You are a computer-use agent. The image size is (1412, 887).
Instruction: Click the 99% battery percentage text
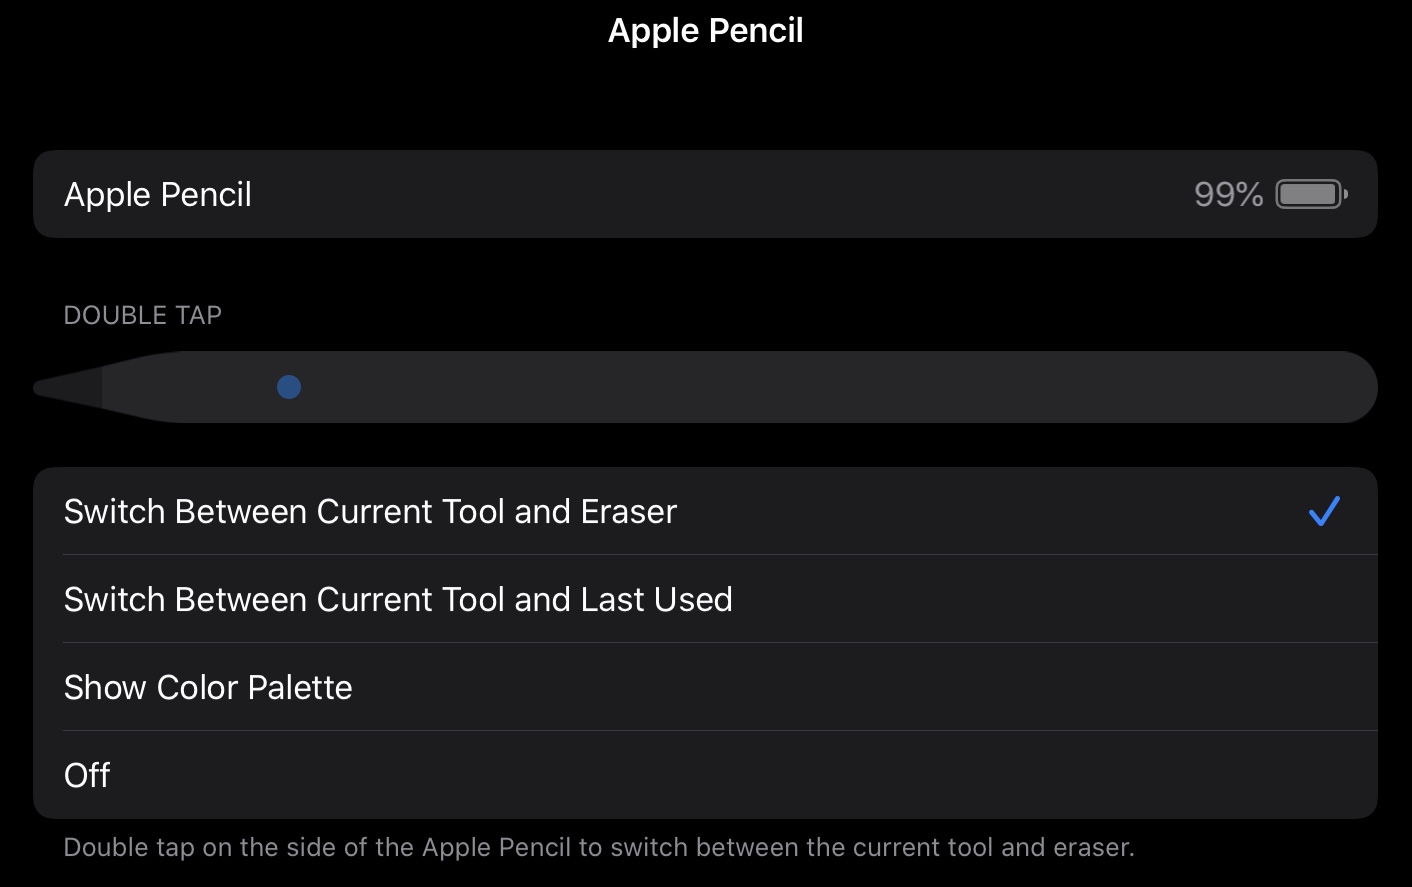[1228, 194]
